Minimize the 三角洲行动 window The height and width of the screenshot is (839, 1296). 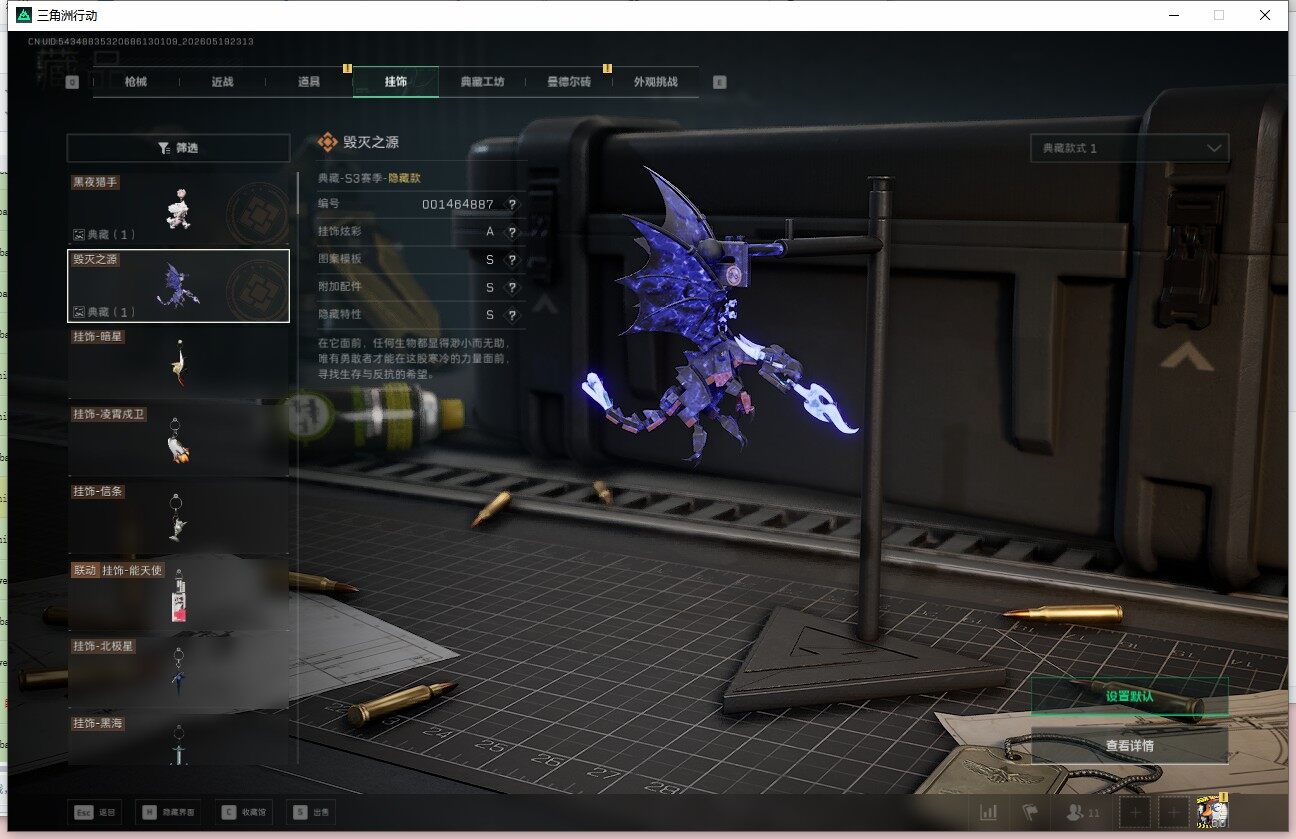(x=1172, y=15)
